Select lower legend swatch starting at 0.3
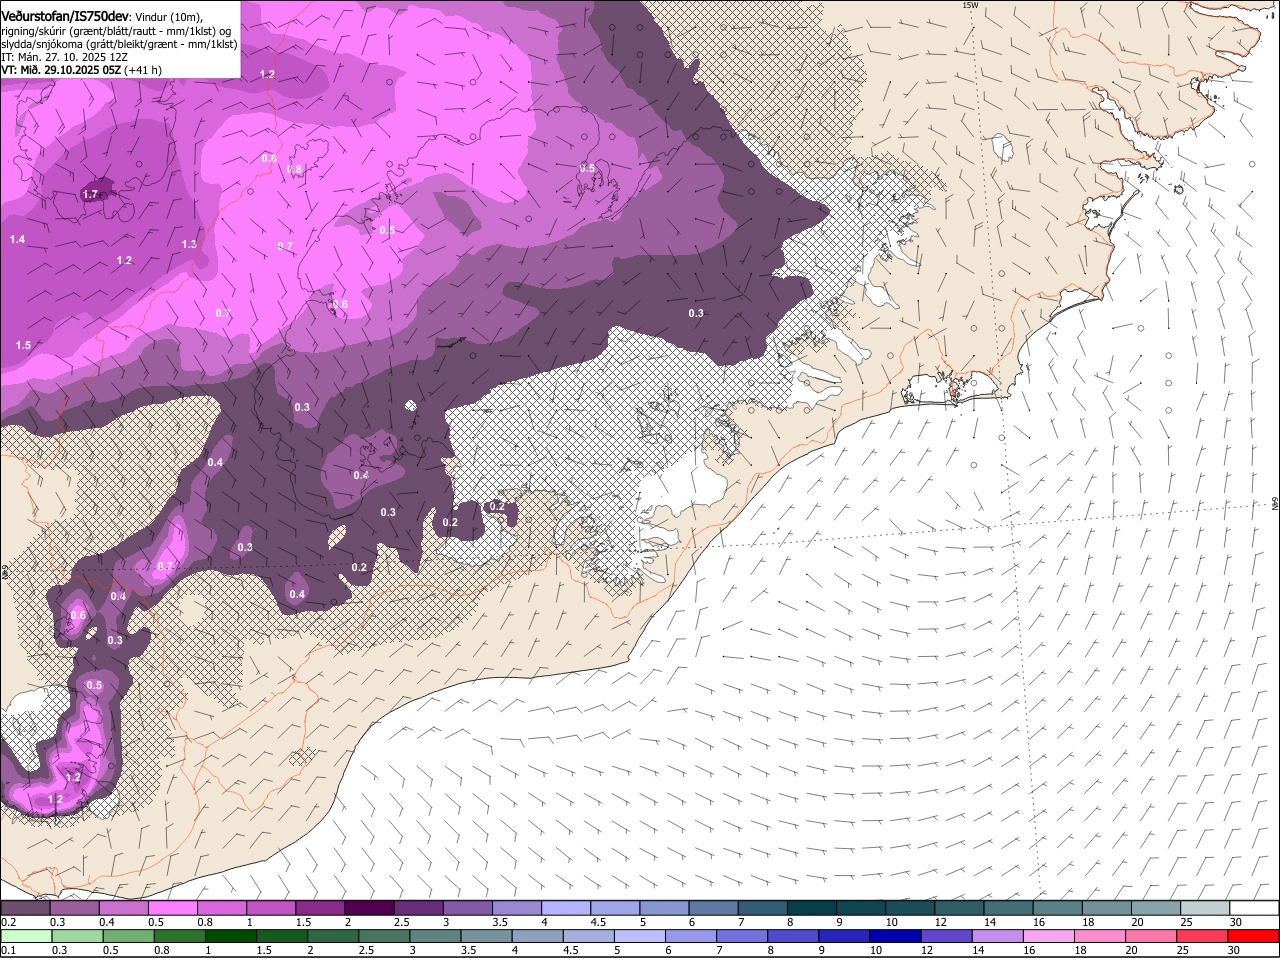1280x958 pixels. pos(75,937)
